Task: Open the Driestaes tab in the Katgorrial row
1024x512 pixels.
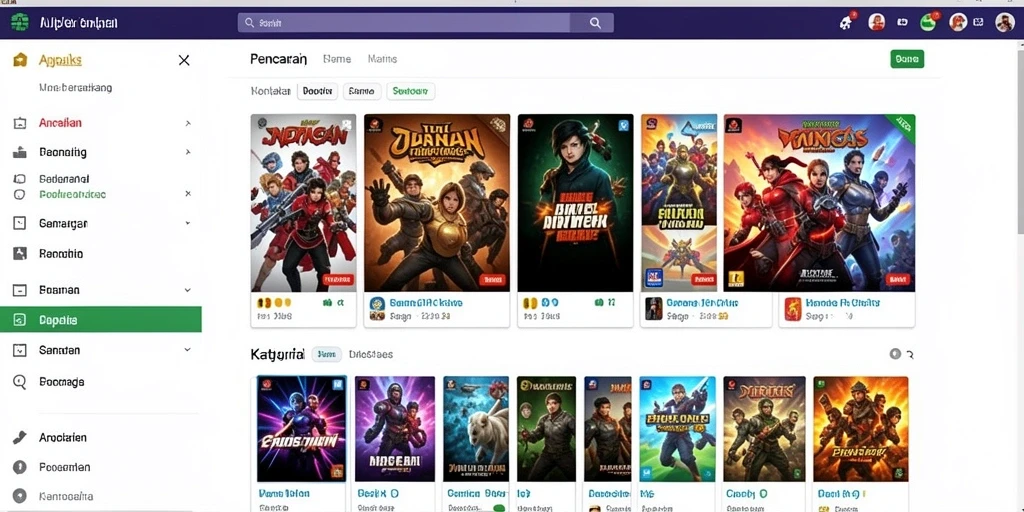Action: click(x=371, y=355)
